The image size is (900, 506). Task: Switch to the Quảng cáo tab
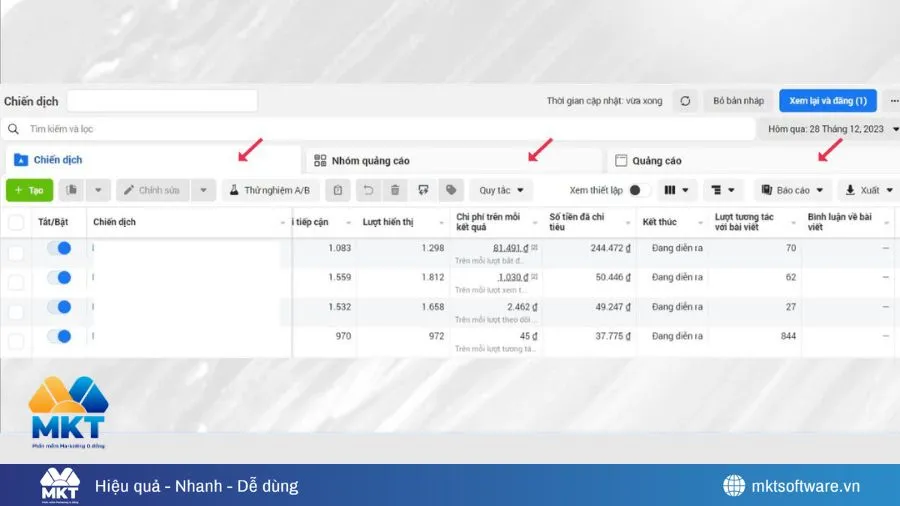[x=656, y=160]
